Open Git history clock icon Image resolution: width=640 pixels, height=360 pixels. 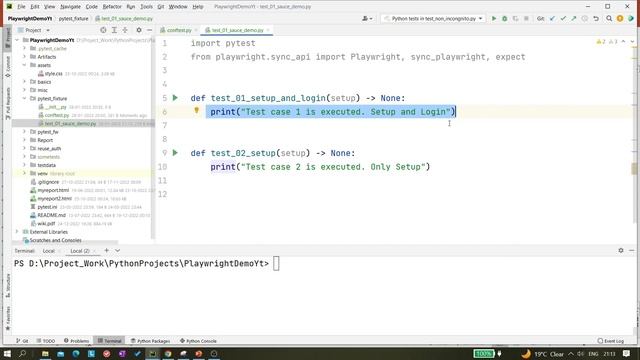tap(584, 18)
